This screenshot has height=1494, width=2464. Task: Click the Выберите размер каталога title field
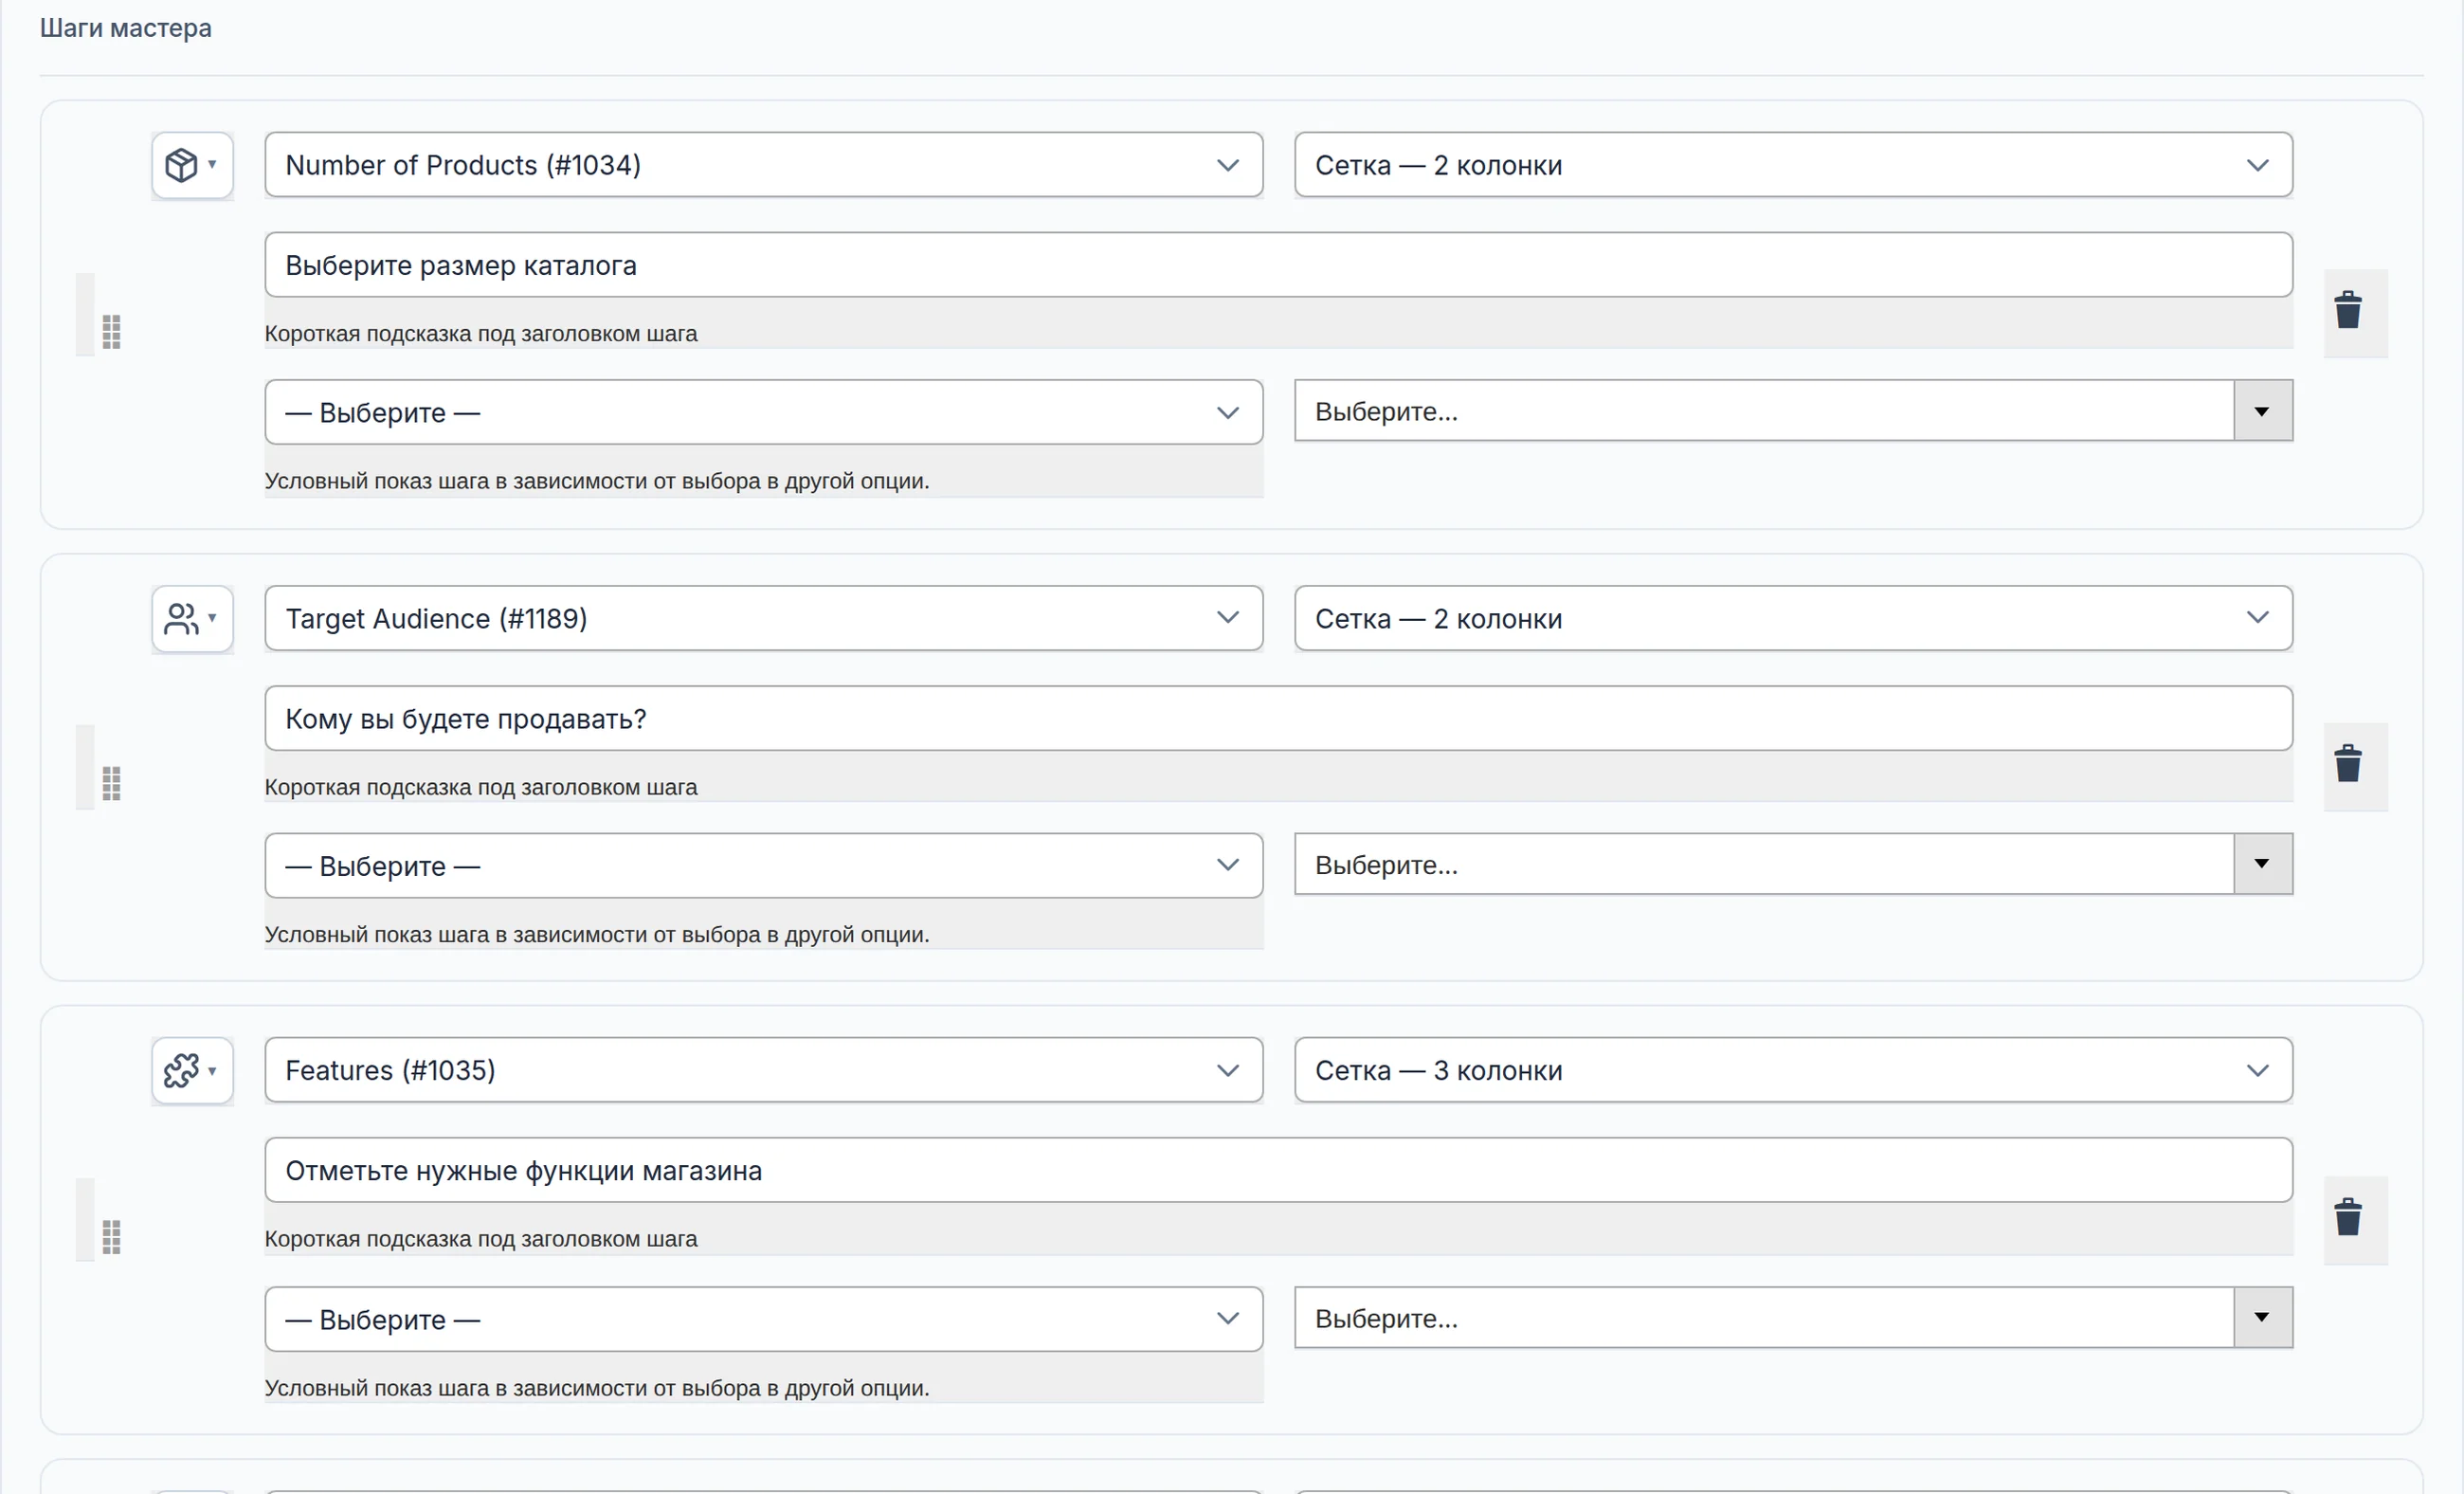[1278, 265]
